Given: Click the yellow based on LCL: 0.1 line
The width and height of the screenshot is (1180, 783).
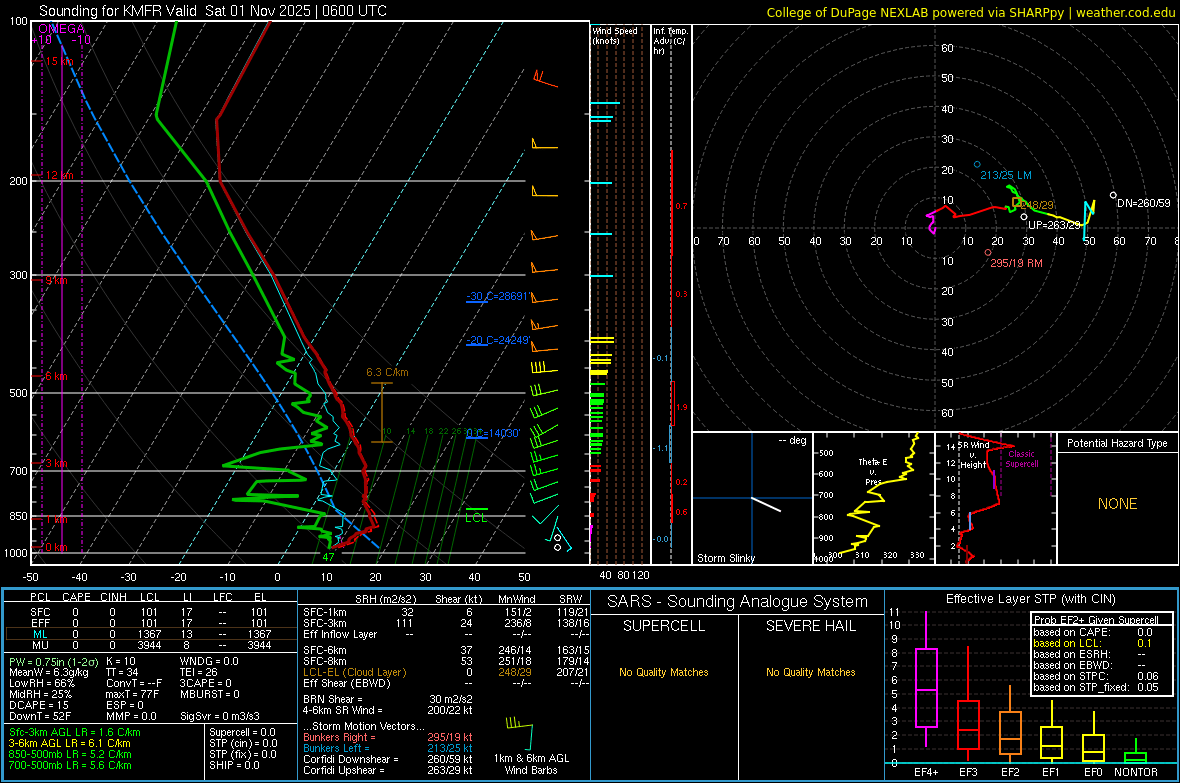Looking at the screenshot, I should click(x=1092, y=643).
